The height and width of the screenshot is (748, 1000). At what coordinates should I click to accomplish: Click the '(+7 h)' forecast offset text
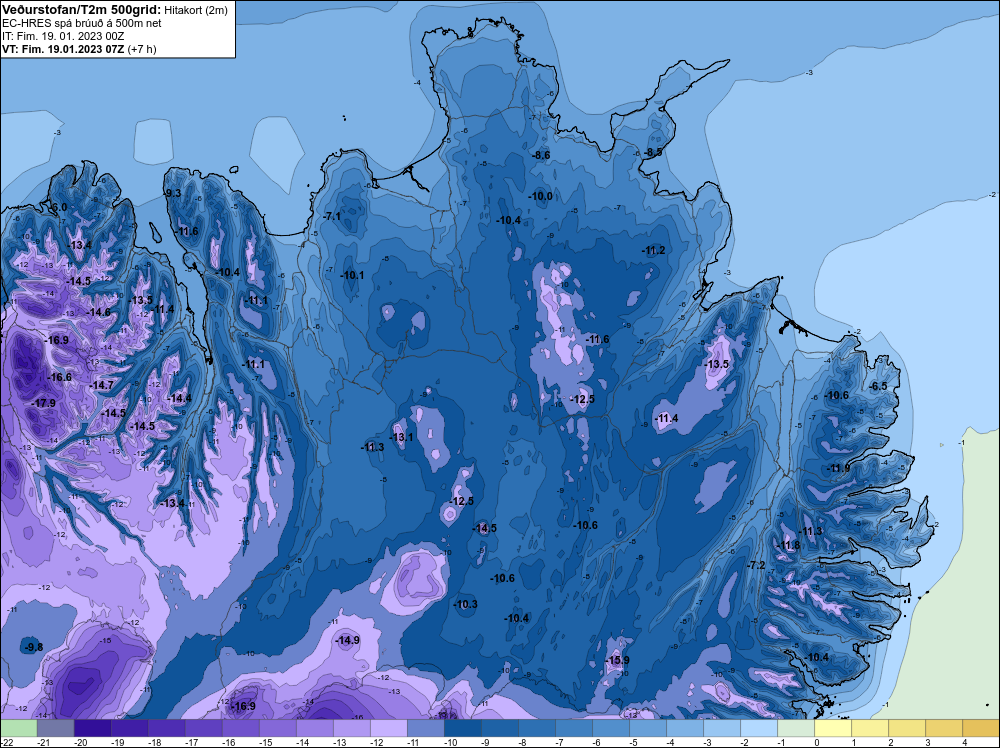click(x=142, y=48)
